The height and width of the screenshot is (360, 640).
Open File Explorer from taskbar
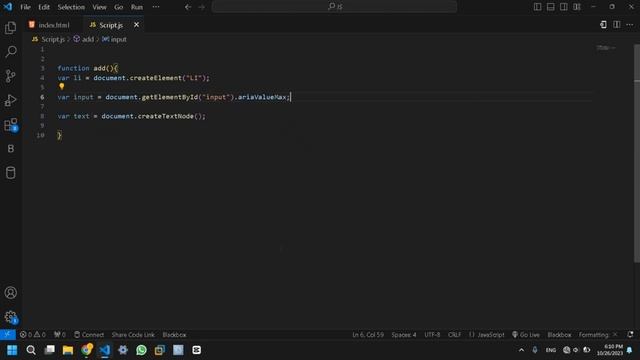coord(68,350)
